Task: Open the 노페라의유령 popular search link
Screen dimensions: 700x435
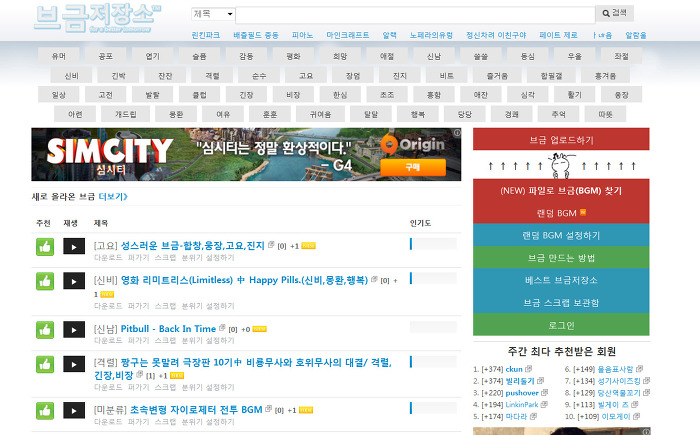Action: [x=431, y=35]
